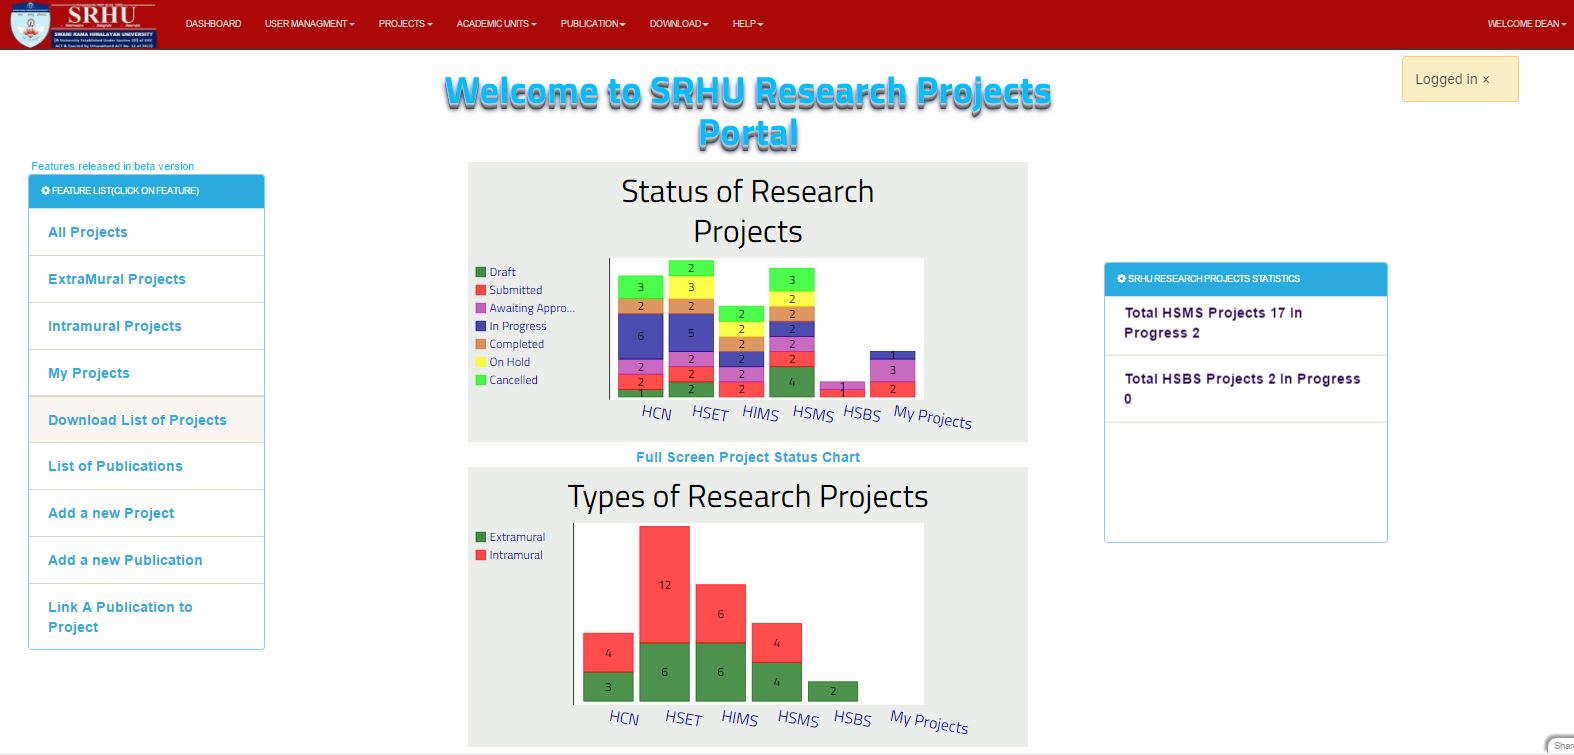Click the HSET In Progress segment showing 5
Screen dimensions: 1574x755
click(691, 333)
